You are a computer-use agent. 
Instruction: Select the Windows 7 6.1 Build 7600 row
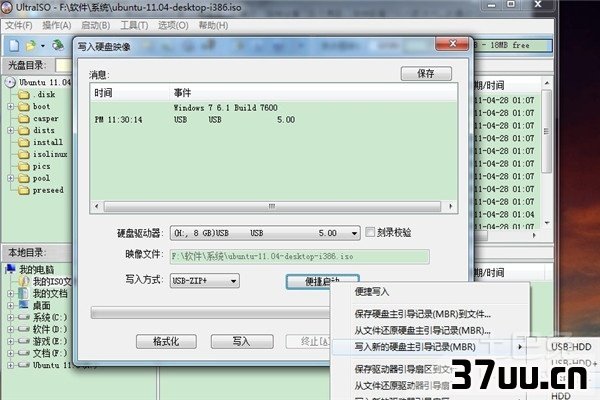[274, 108]
